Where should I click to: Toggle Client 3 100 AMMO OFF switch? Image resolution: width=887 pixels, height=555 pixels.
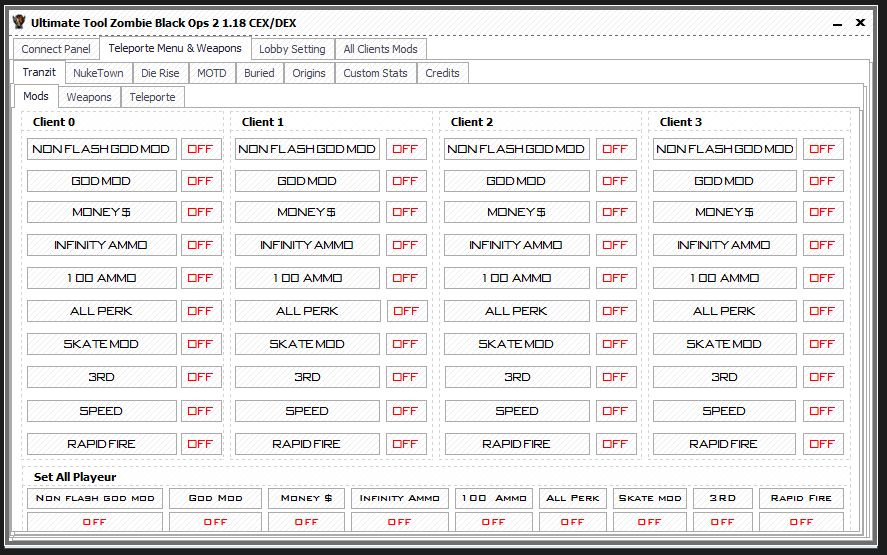(823, 278)
